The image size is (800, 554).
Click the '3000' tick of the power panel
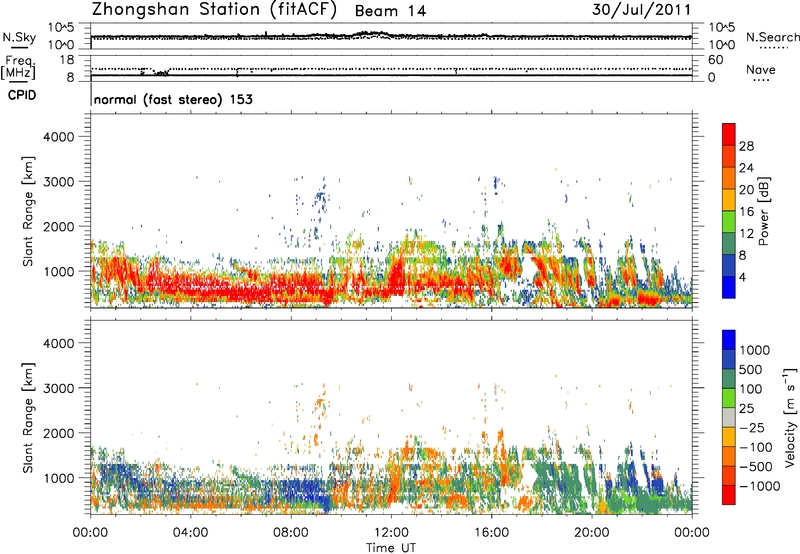pos(58,182)
